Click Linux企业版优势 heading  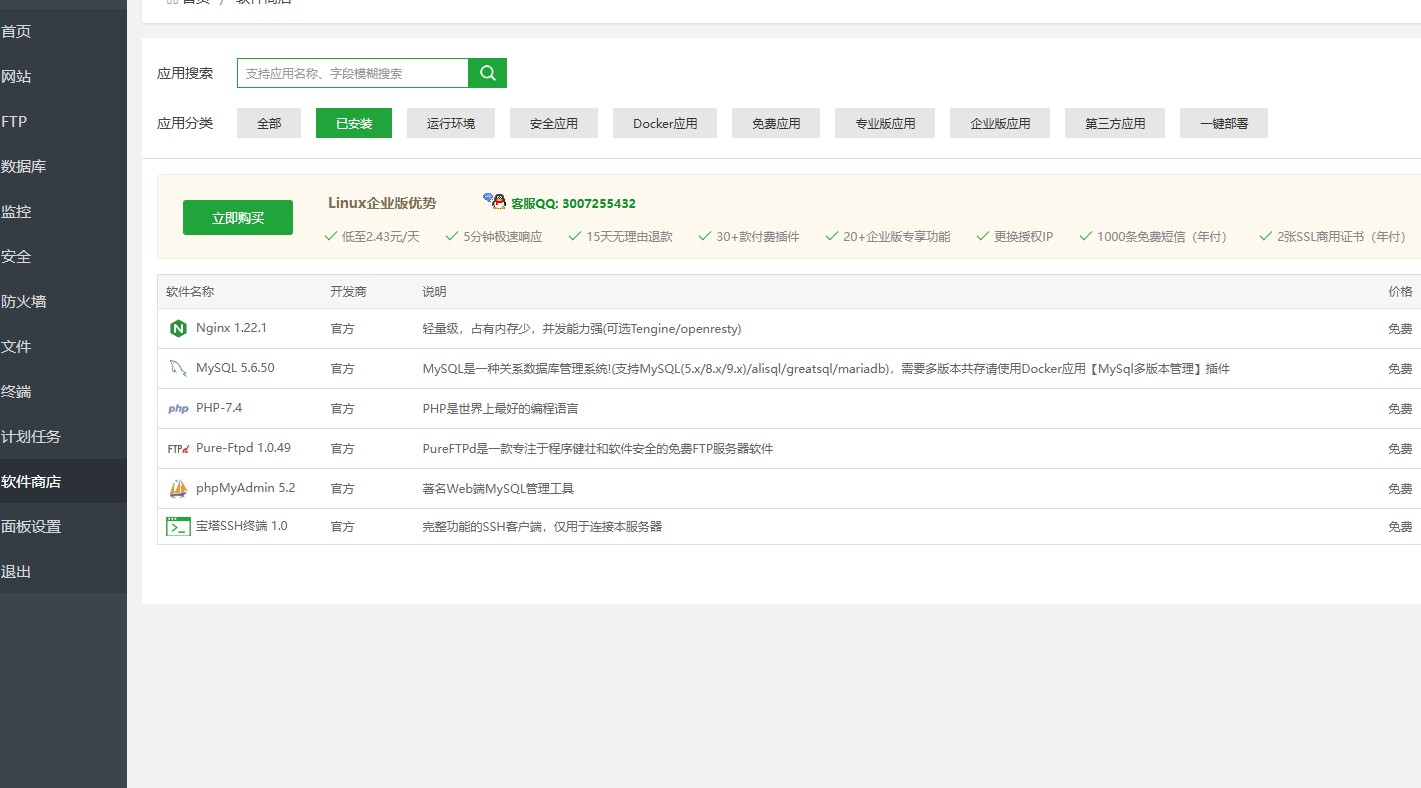pyautogui.click(x=382, y=203)
